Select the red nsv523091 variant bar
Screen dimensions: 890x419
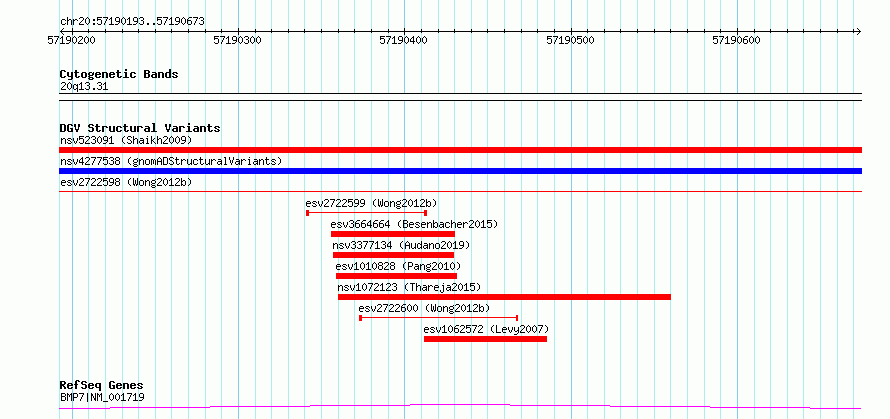pos(460,150)
